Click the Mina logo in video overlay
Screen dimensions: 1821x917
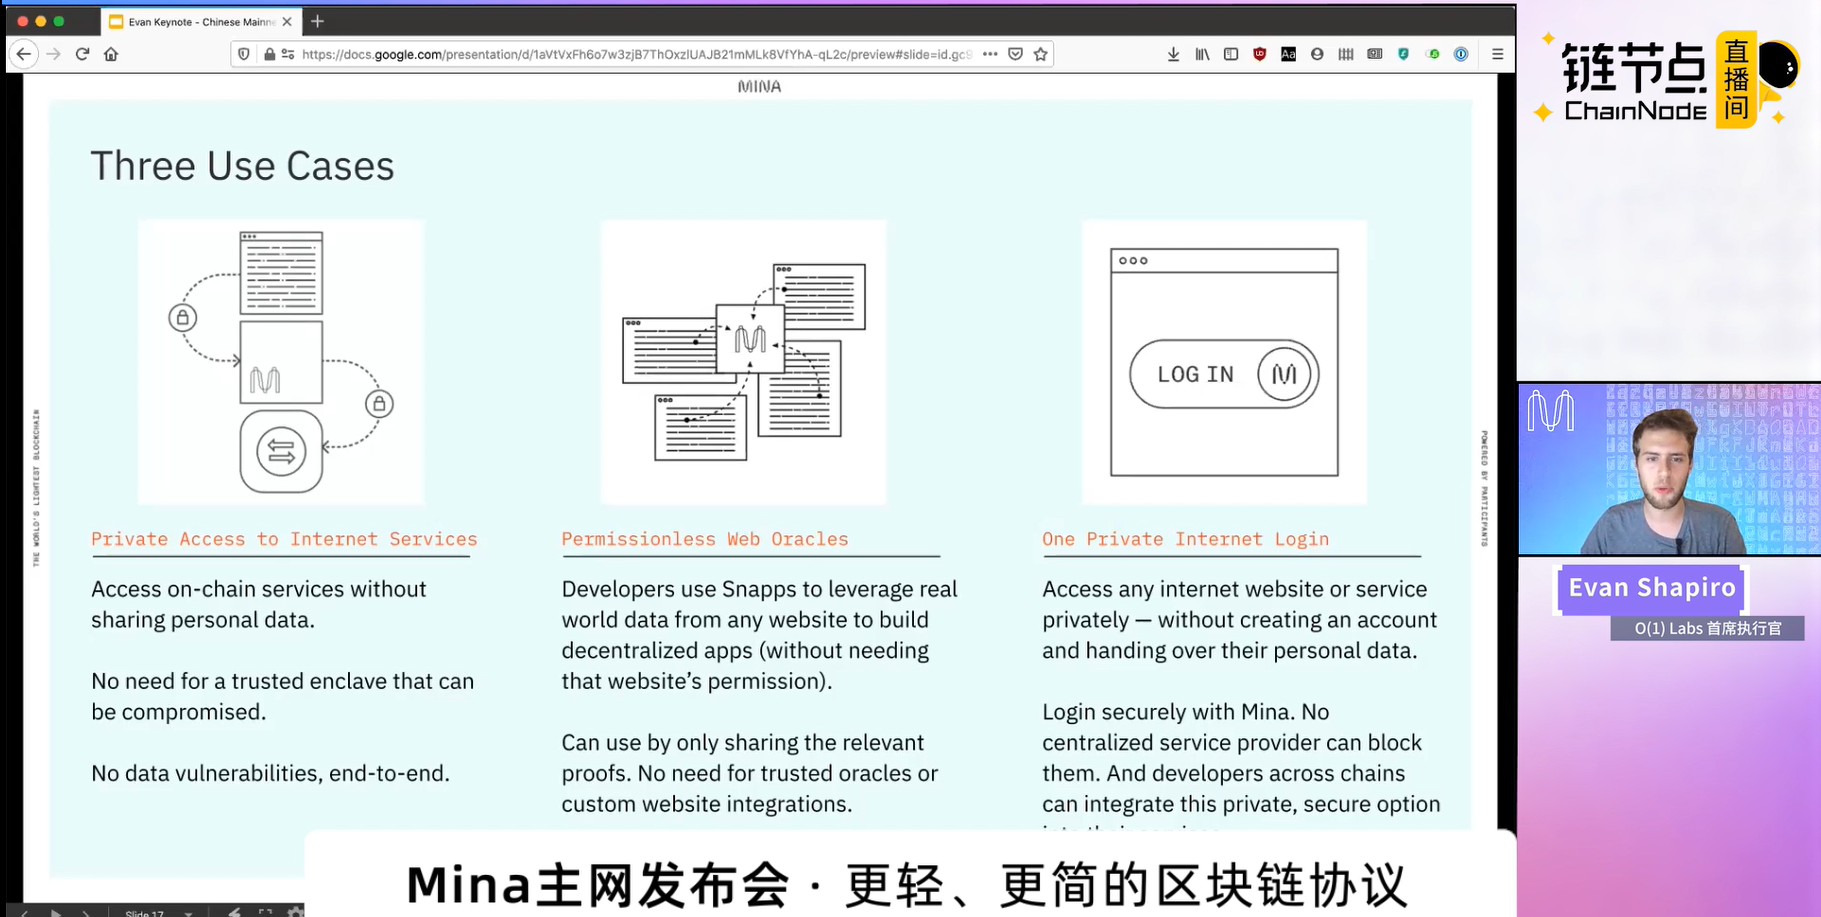click(x=1551, y=411)
